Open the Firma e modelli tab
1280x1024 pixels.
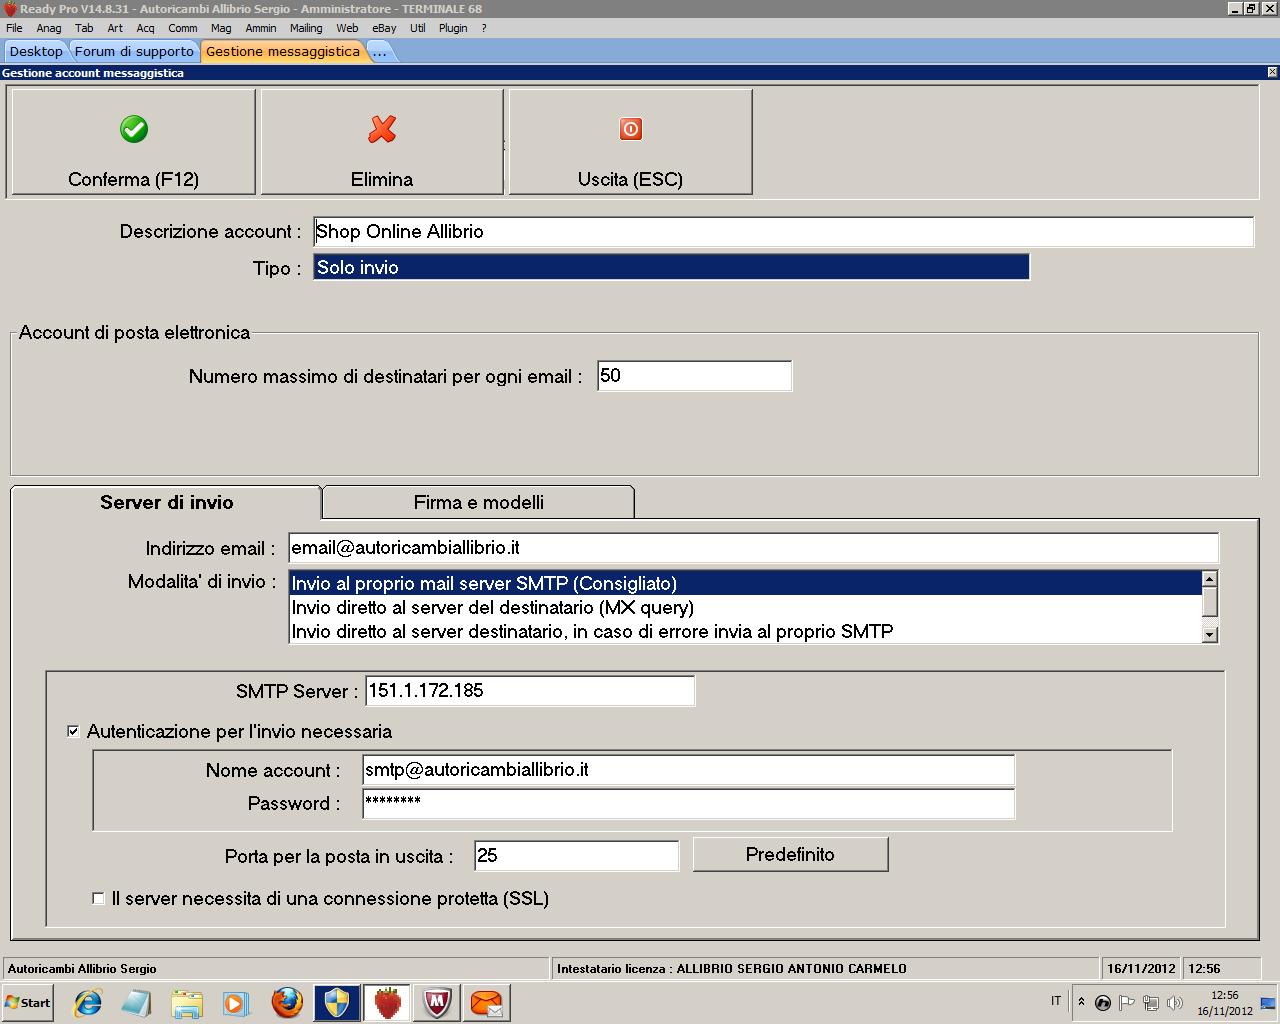(479, 502)
